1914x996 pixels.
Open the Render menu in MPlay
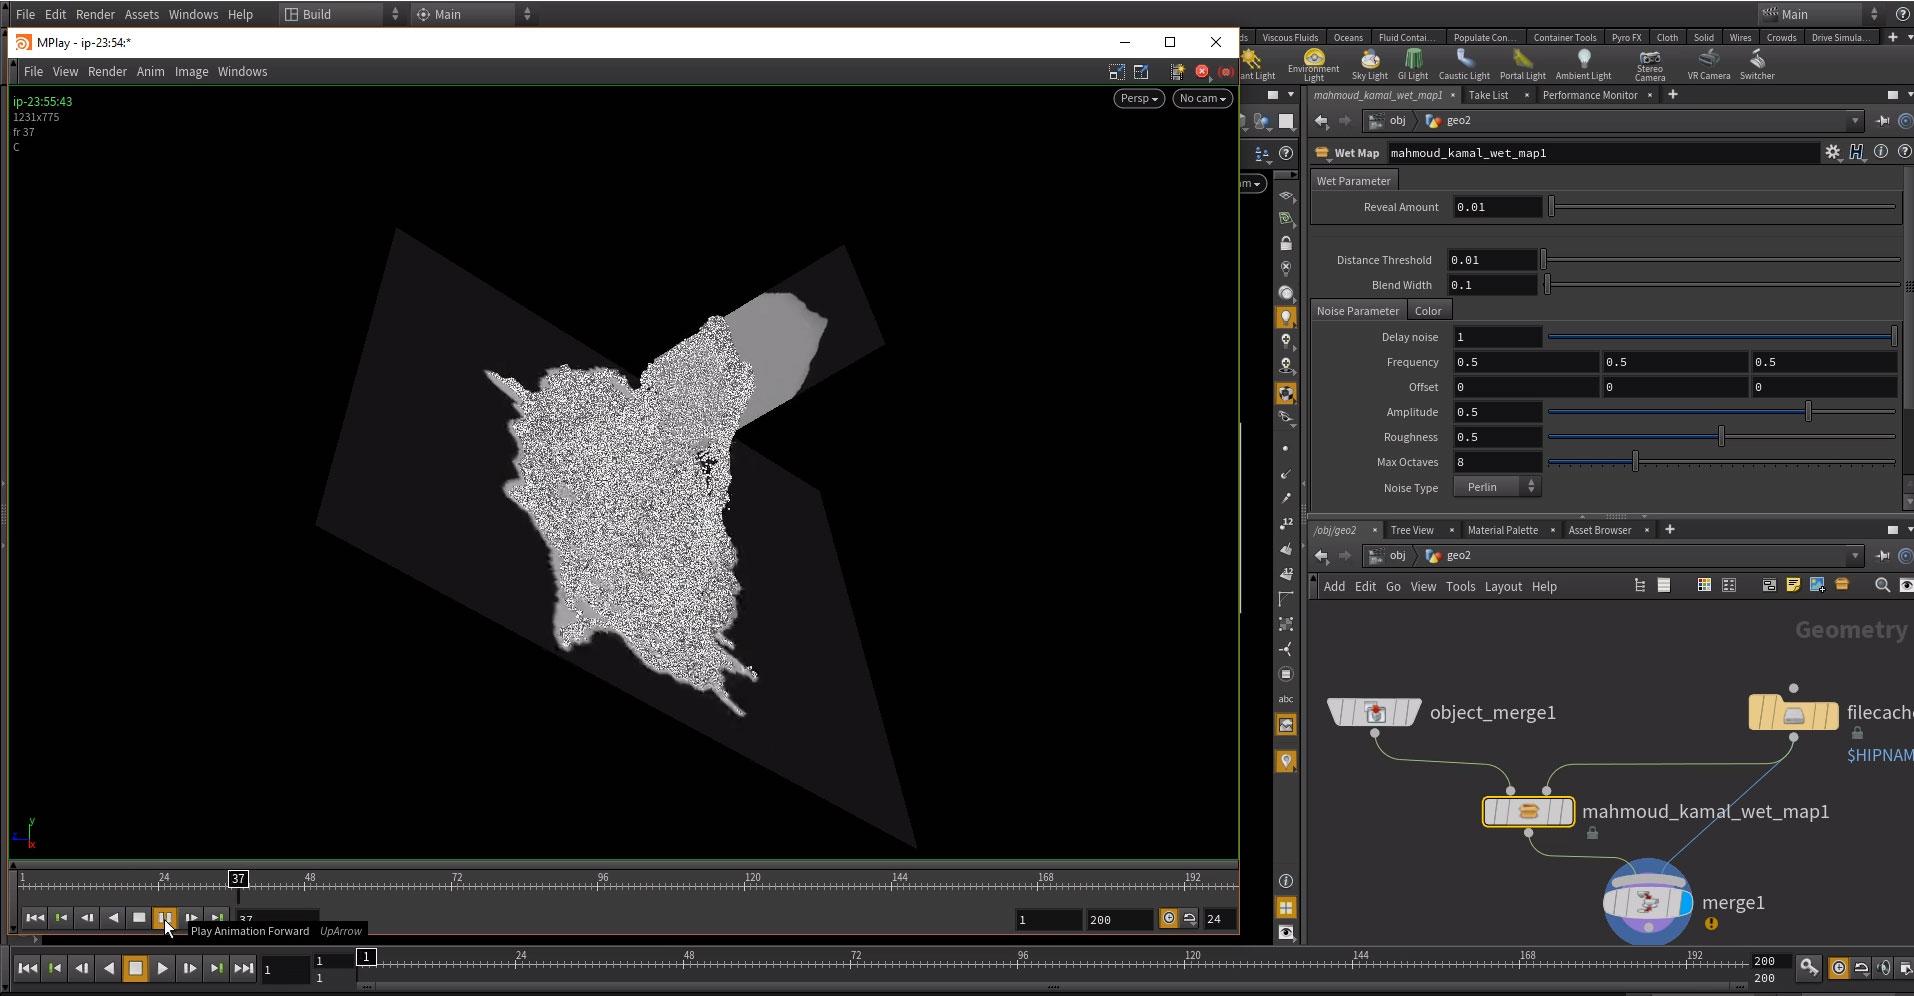pyautogui.click(x=107, y=72)
